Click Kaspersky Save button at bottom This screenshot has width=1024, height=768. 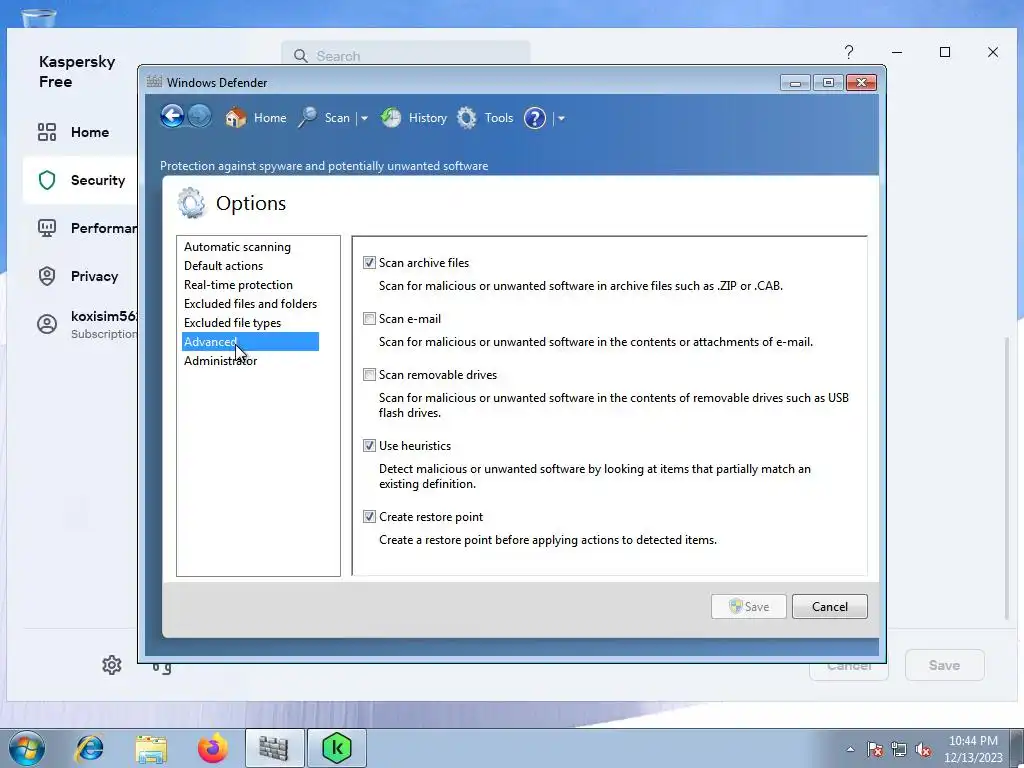tap(944, 665)
